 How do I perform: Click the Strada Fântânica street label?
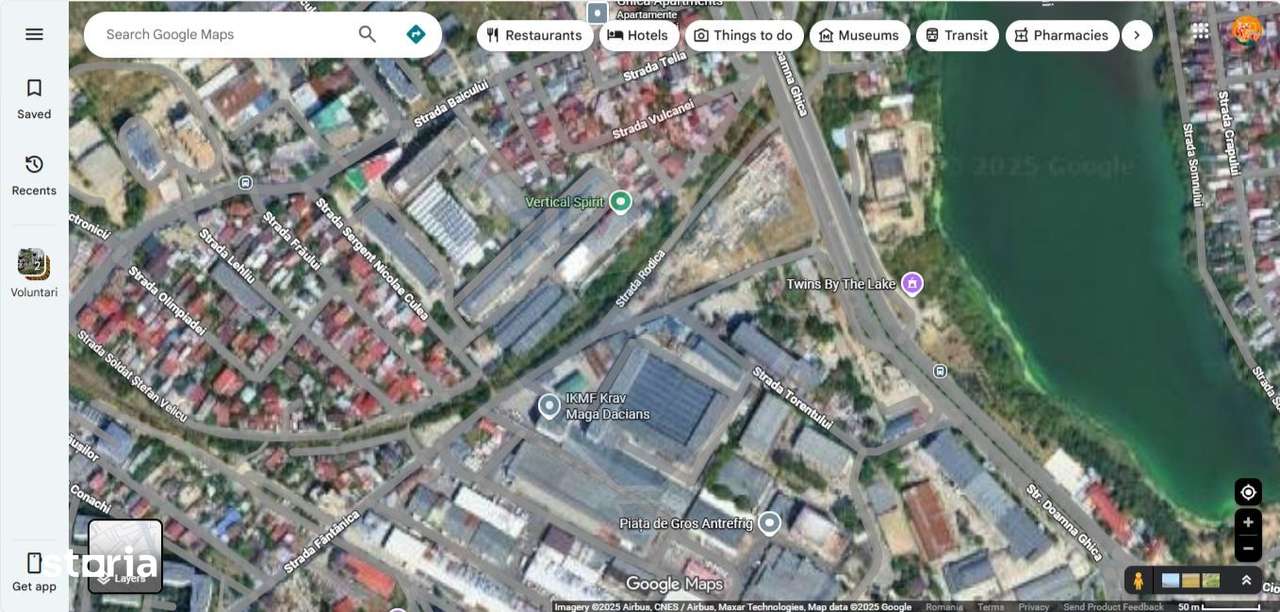[x=321, y=542]
